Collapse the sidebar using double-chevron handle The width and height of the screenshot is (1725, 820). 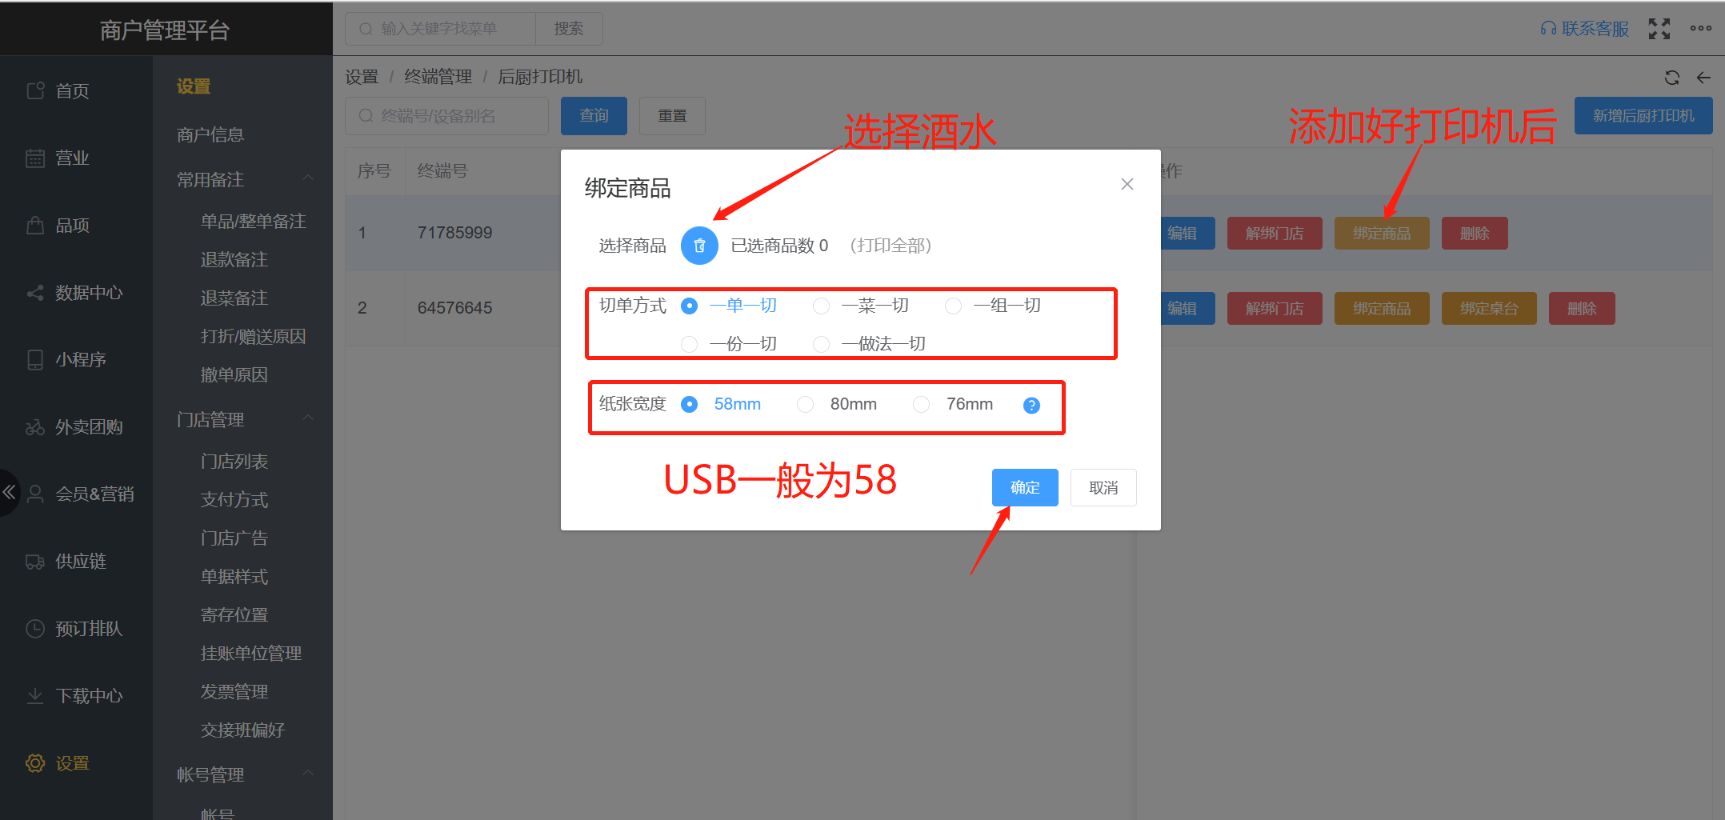[x=9, y=492]
